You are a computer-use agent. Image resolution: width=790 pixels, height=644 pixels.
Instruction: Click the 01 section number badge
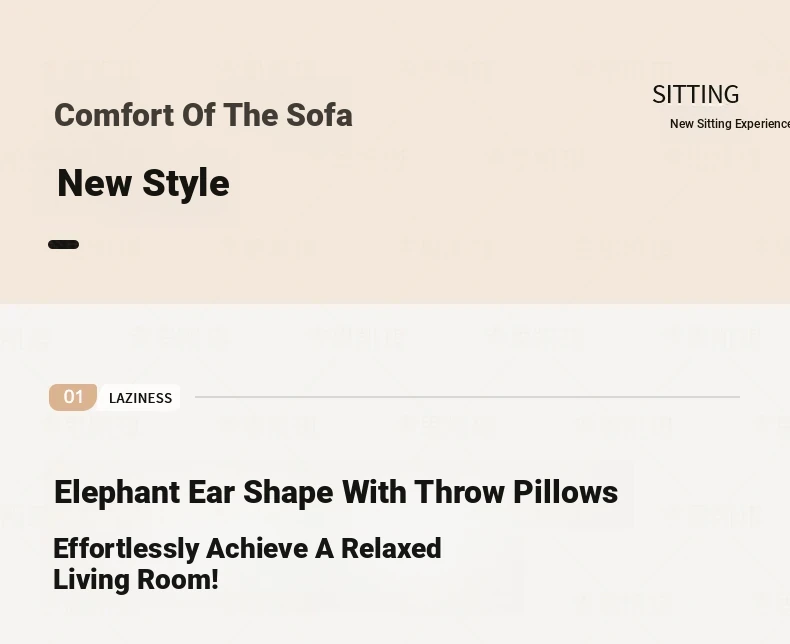point(73,397)
